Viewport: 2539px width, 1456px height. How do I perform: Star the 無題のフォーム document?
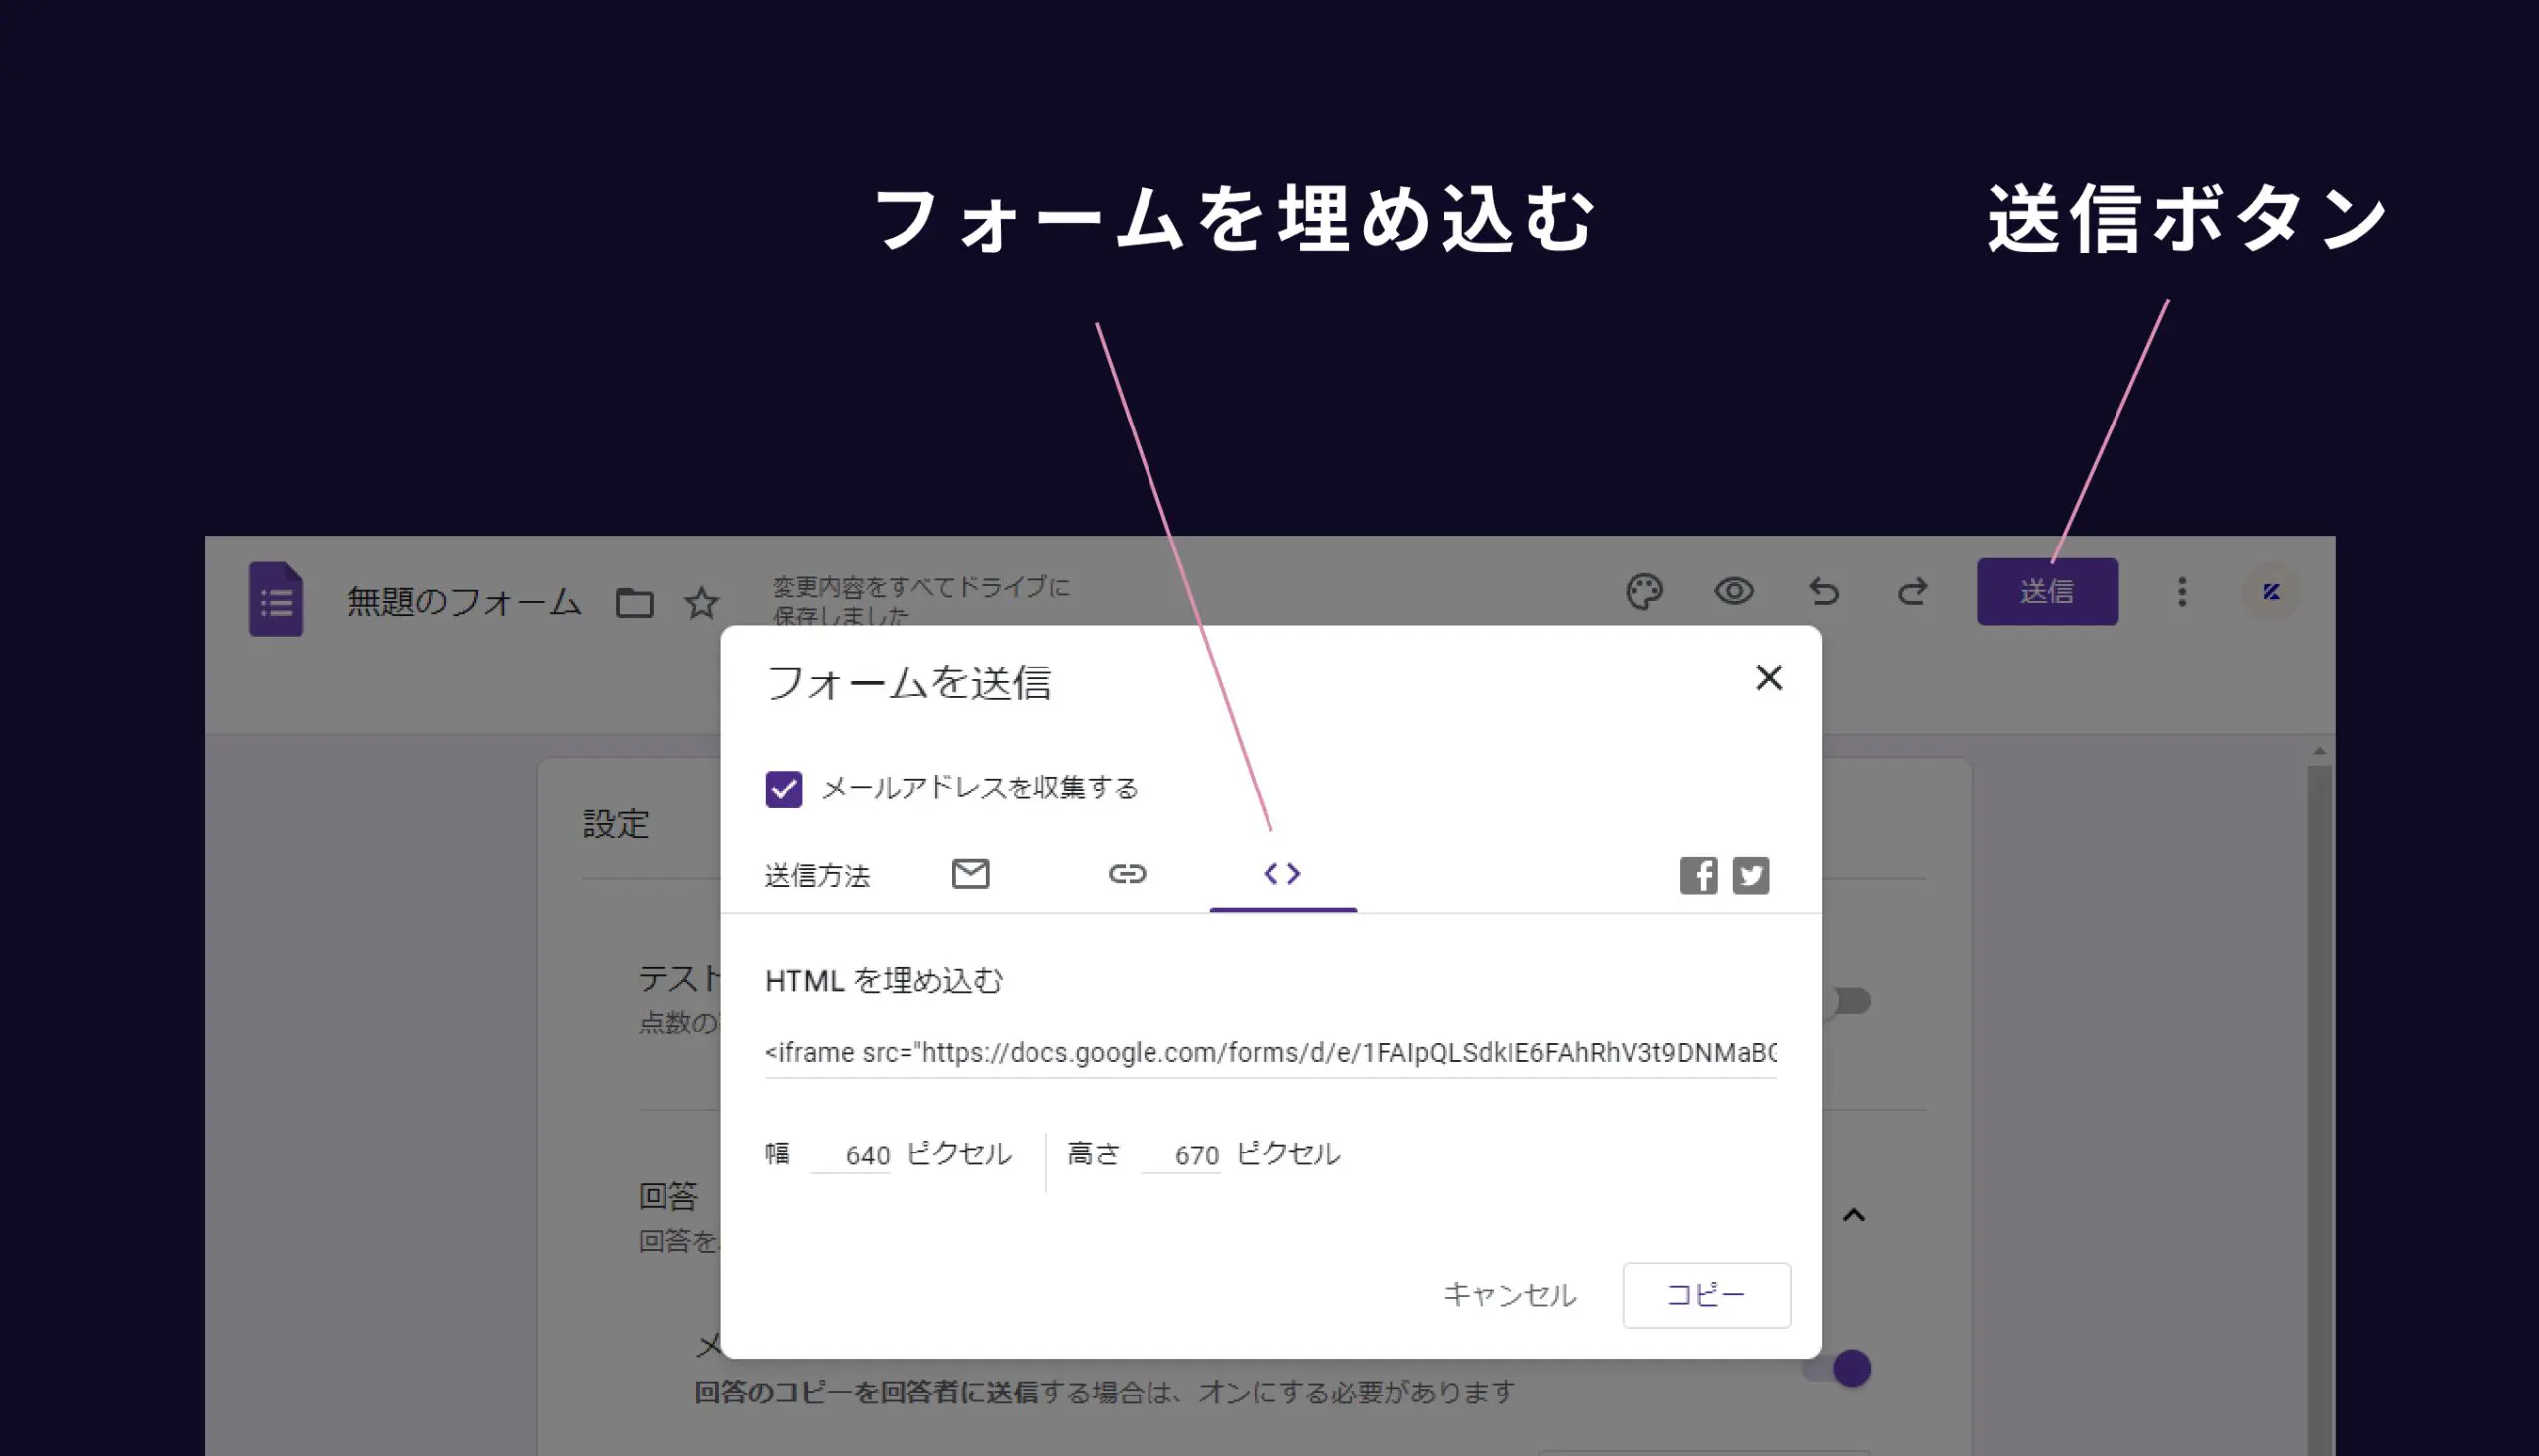point(702,602)
